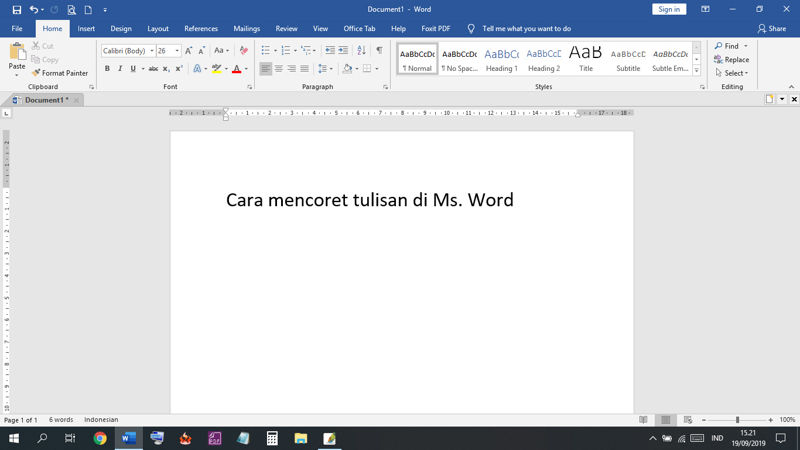Open the Layout tab
The image size is (800, 450).
click(158, 29)
